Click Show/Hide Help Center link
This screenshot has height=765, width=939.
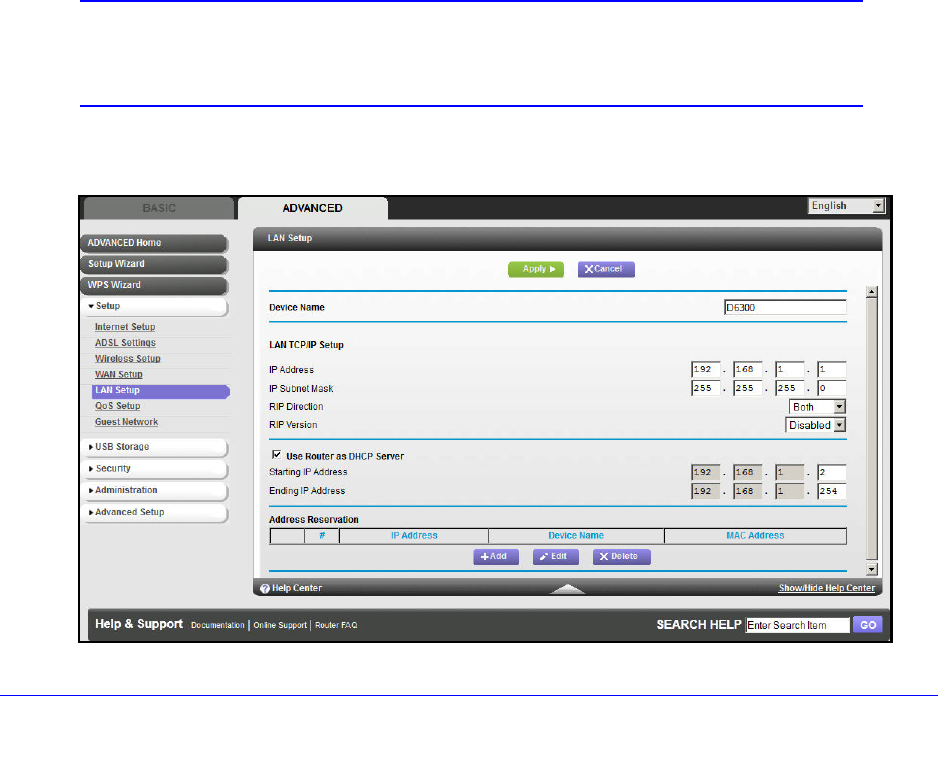(x=826, y=588)
